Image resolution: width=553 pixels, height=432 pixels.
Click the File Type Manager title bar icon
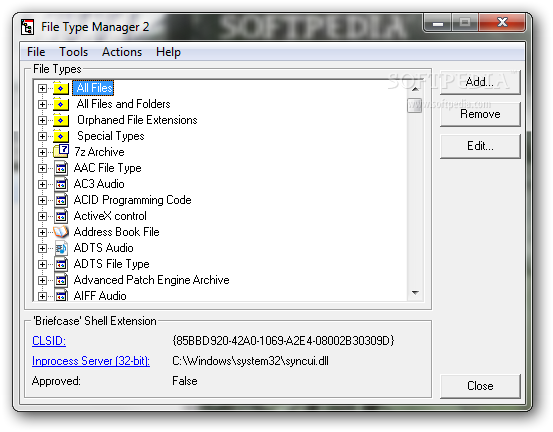pos(27,27)
